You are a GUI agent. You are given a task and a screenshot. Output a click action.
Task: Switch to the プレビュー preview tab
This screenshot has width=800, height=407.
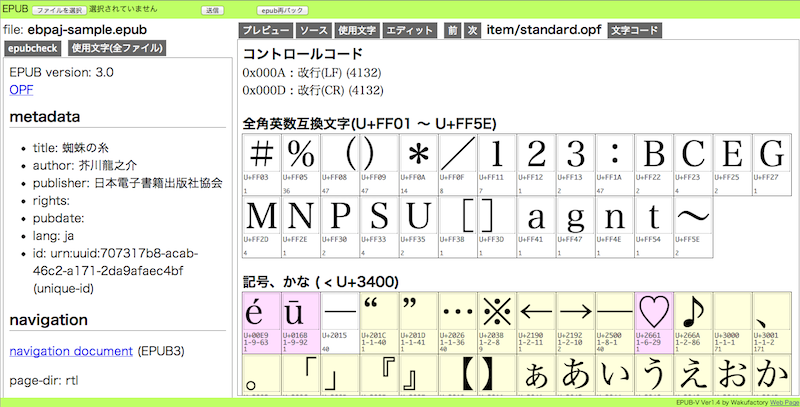click(x=268, y=31)
